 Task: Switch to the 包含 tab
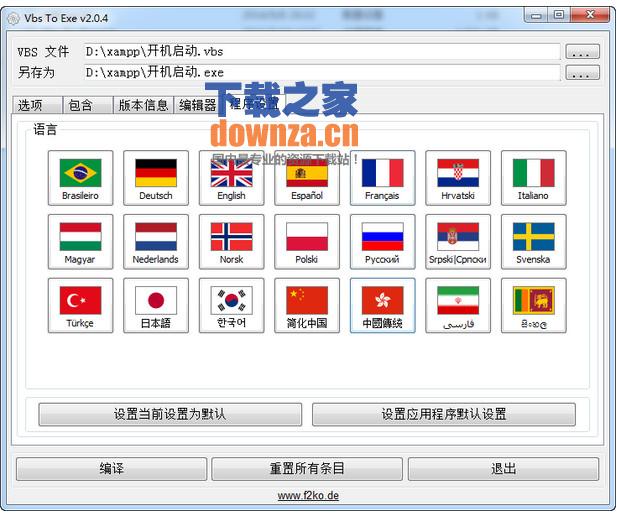click(x=88, y=105)
